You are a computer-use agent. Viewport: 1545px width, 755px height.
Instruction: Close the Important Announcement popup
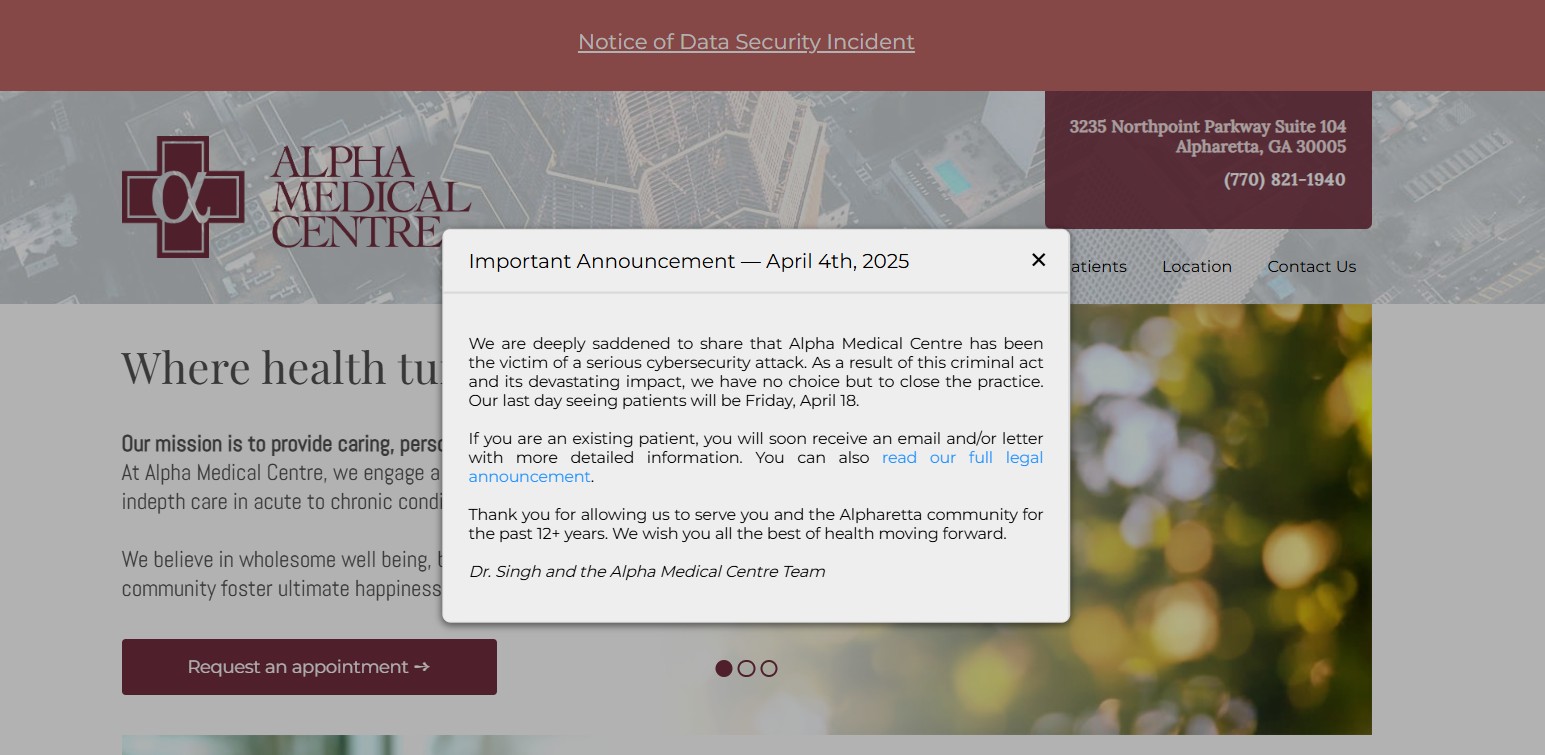click(1038, 260)
